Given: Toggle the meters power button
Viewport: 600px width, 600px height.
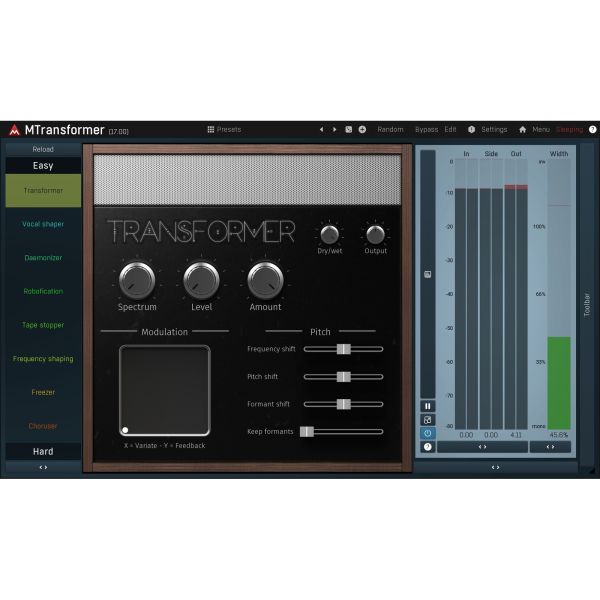Looking at the screenshot, I should point(428,433).
